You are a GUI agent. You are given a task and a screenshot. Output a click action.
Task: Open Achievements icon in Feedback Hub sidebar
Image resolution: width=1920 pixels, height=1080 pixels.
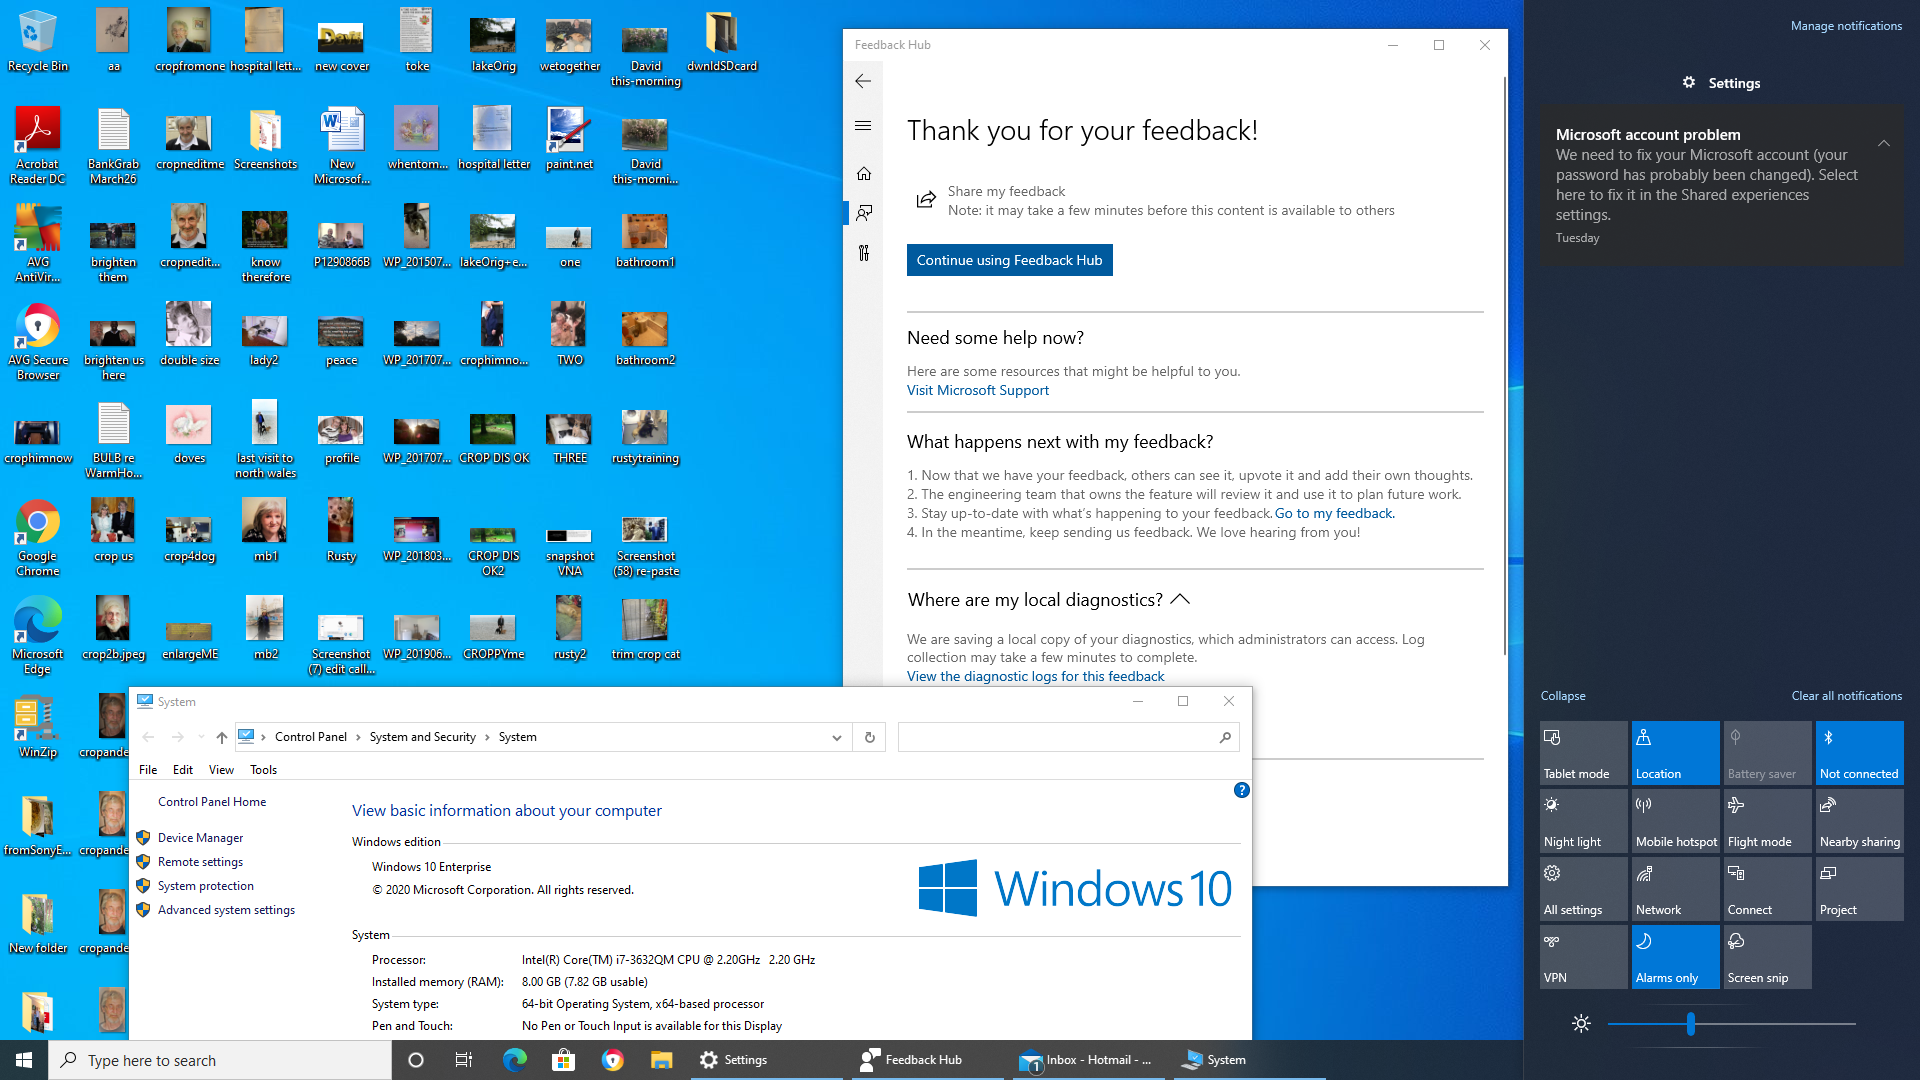pyautogui.click(x=864, y=252)
